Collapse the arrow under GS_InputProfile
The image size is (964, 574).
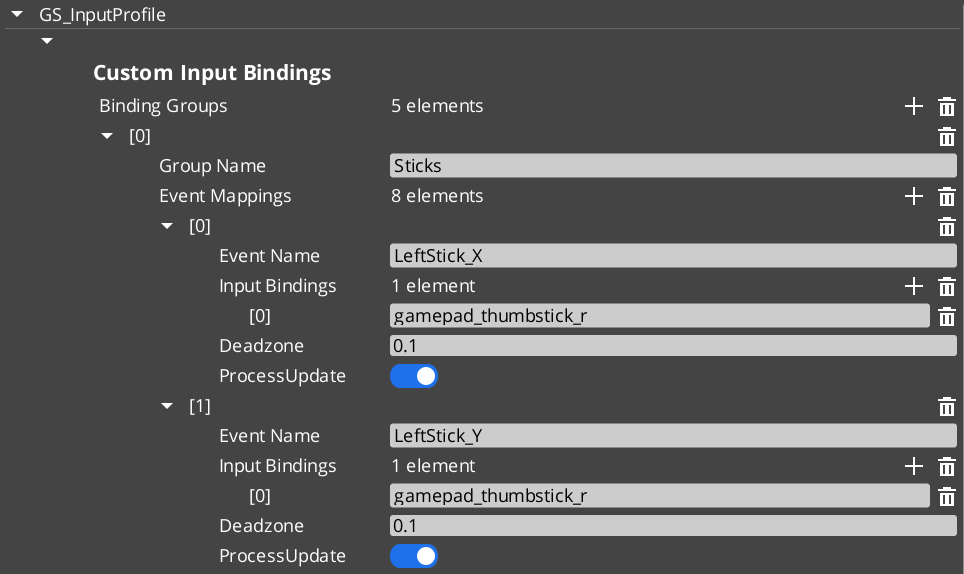47,41
